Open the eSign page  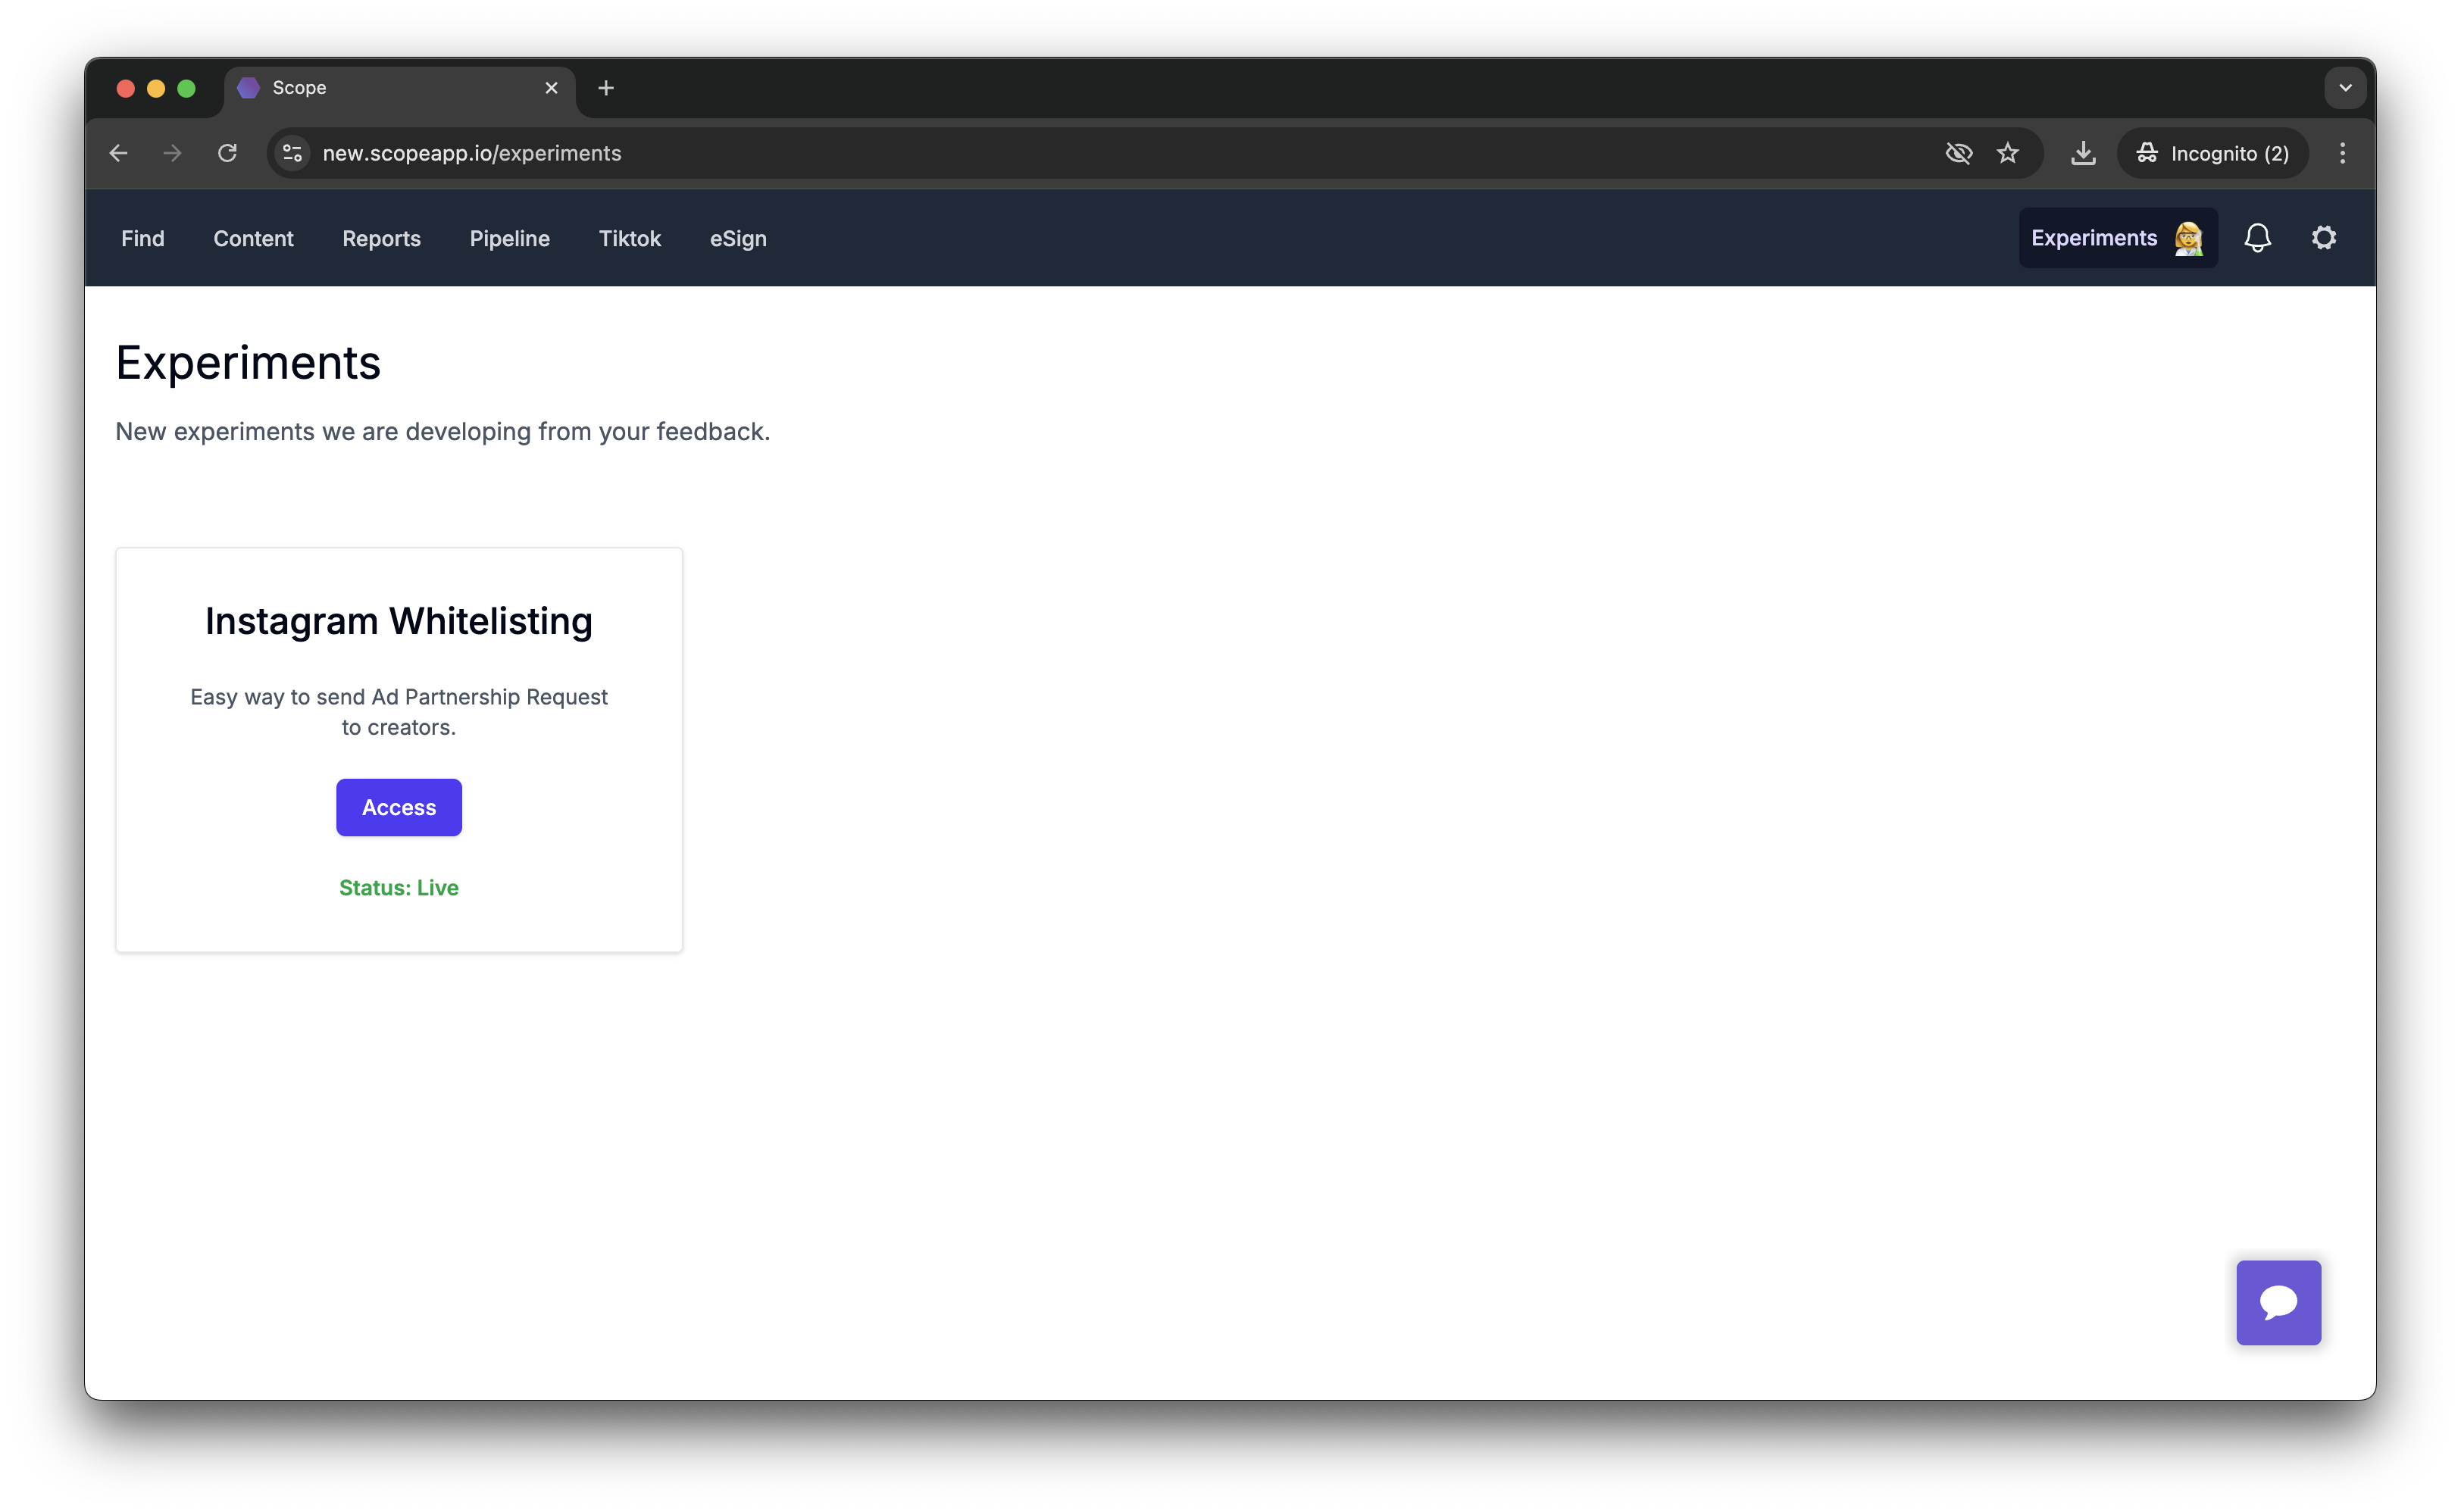click(738, 238)
